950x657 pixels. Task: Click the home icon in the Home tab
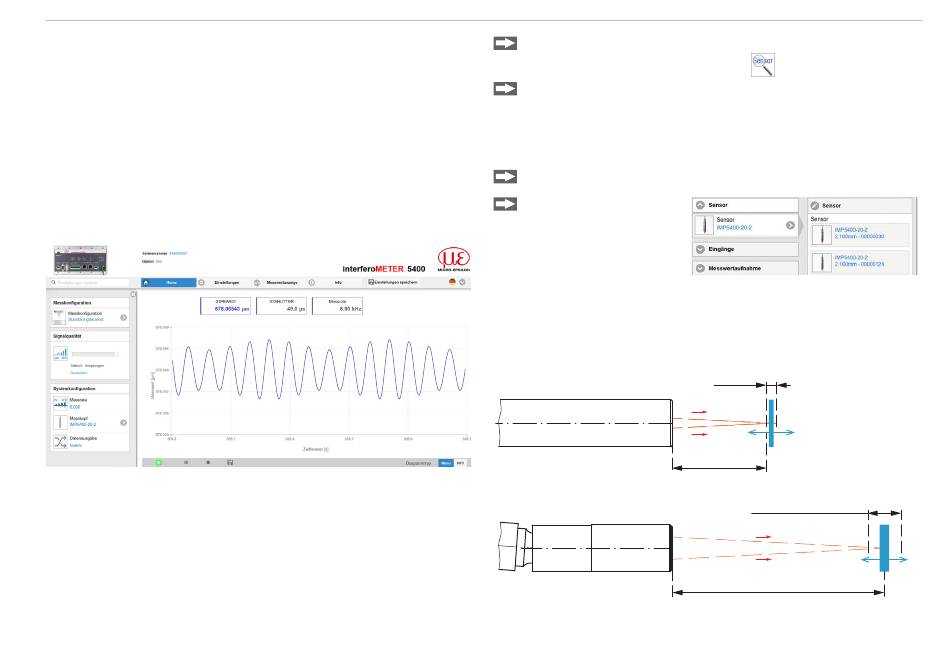point(145,282)
